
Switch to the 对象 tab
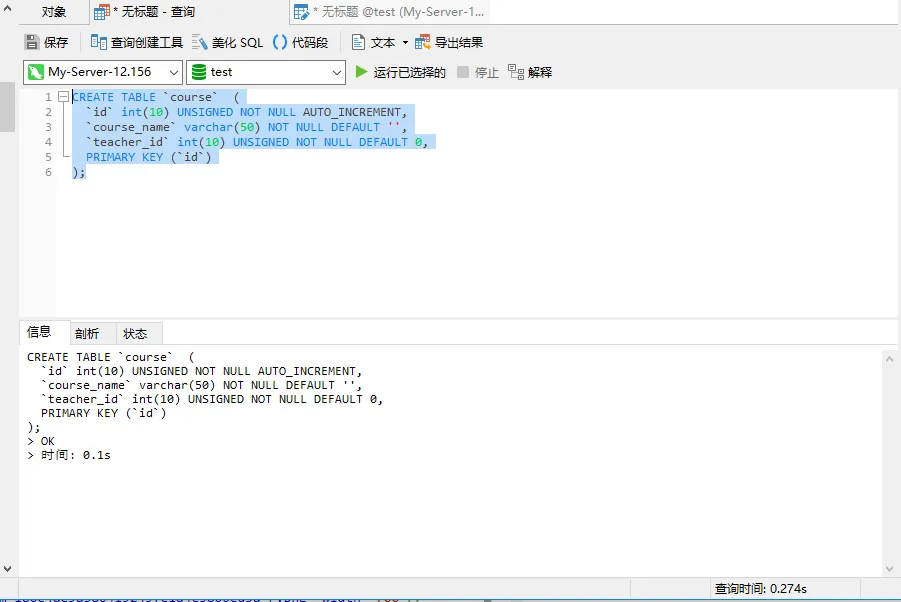point(54,12)
